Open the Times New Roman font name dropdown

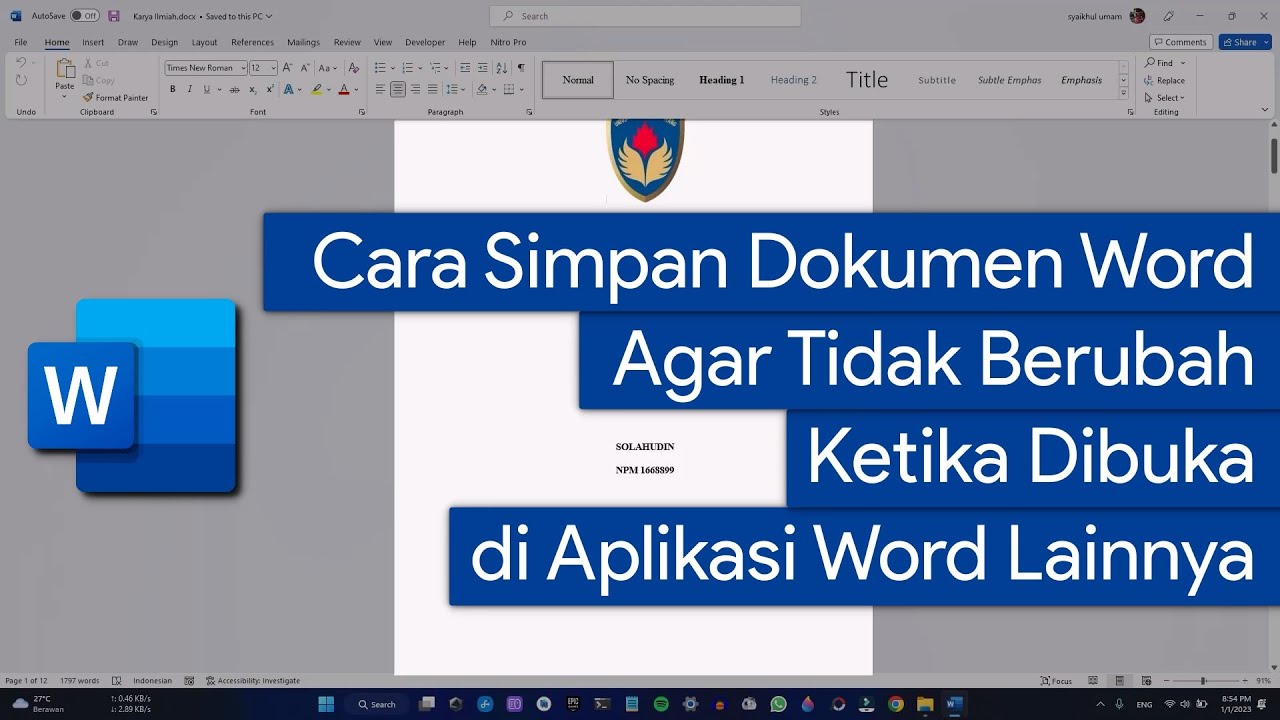242,68
